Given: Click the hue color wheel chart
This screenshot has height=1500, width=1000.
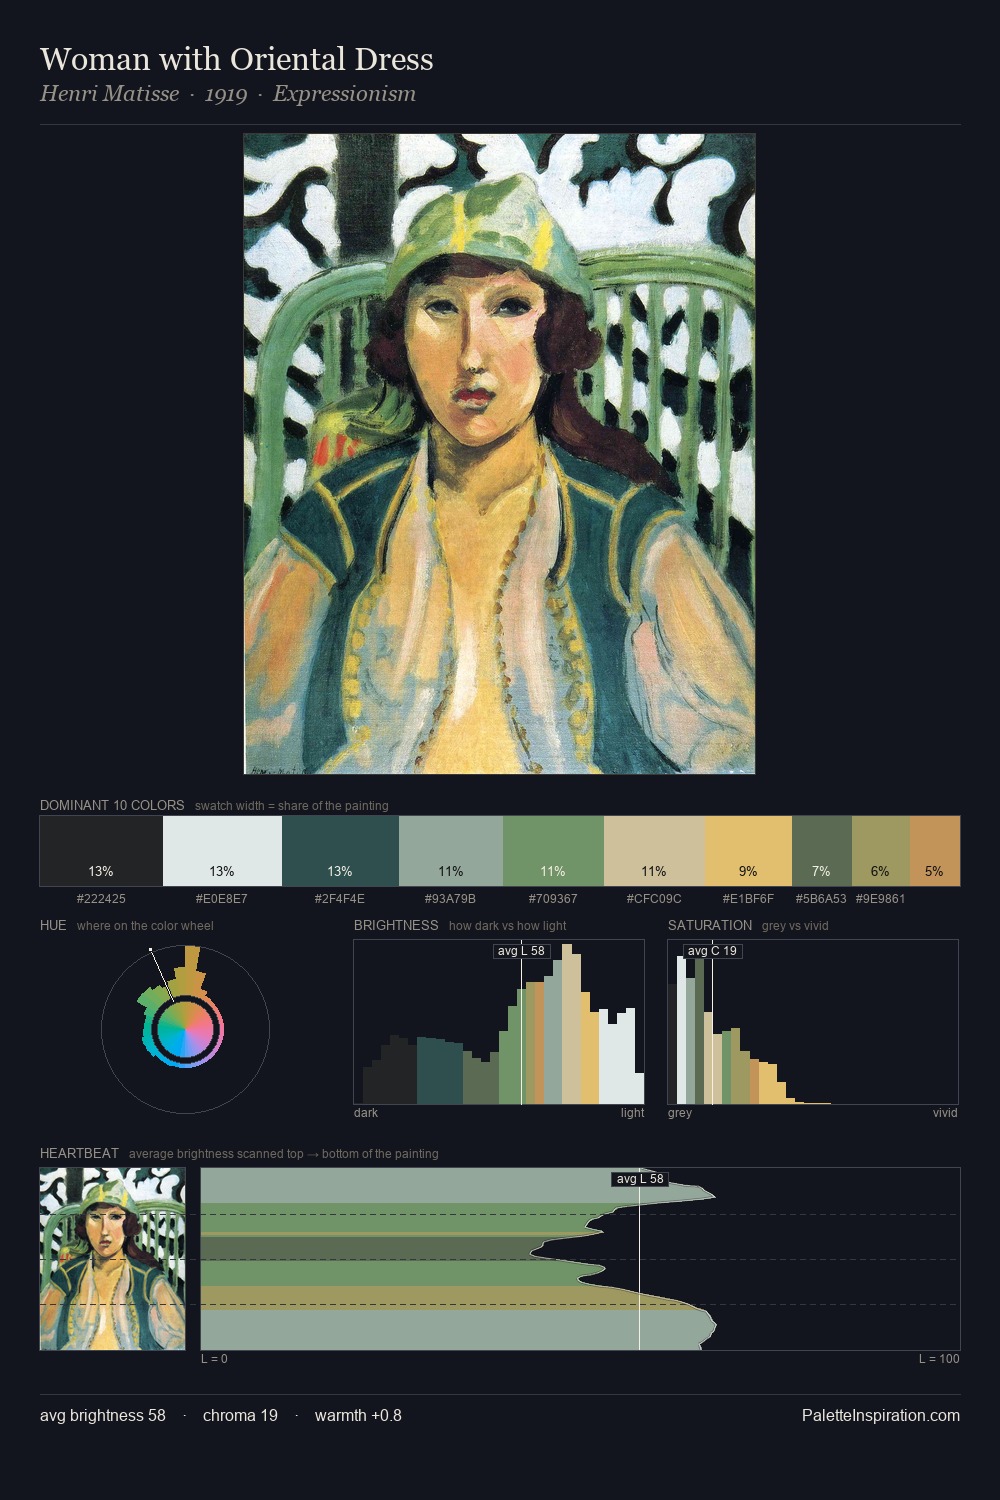Looking at the screenshot, I should 185,1029.
